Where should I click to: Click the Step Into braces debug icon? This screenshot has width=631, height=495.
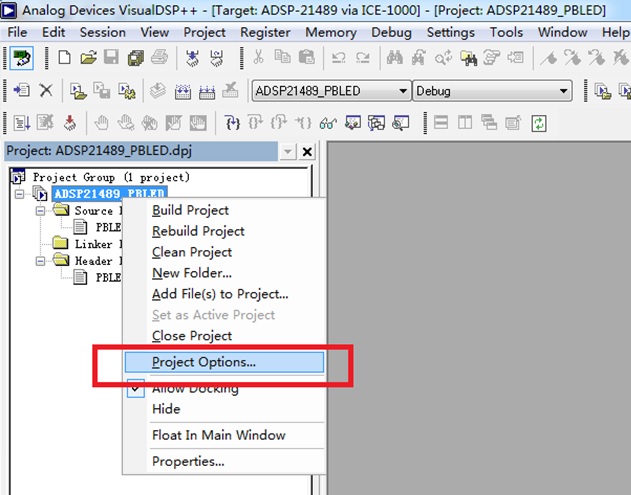[x=232, y=123]
